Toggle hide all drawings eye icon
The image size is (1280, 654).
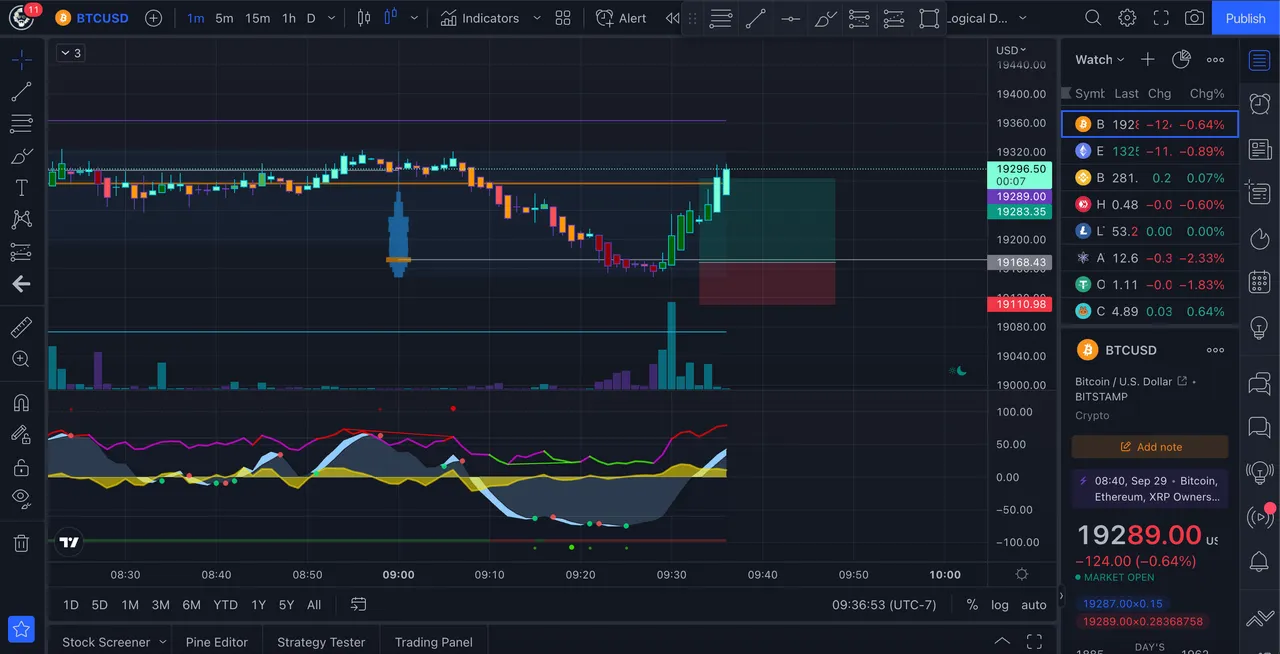point(21,497)
